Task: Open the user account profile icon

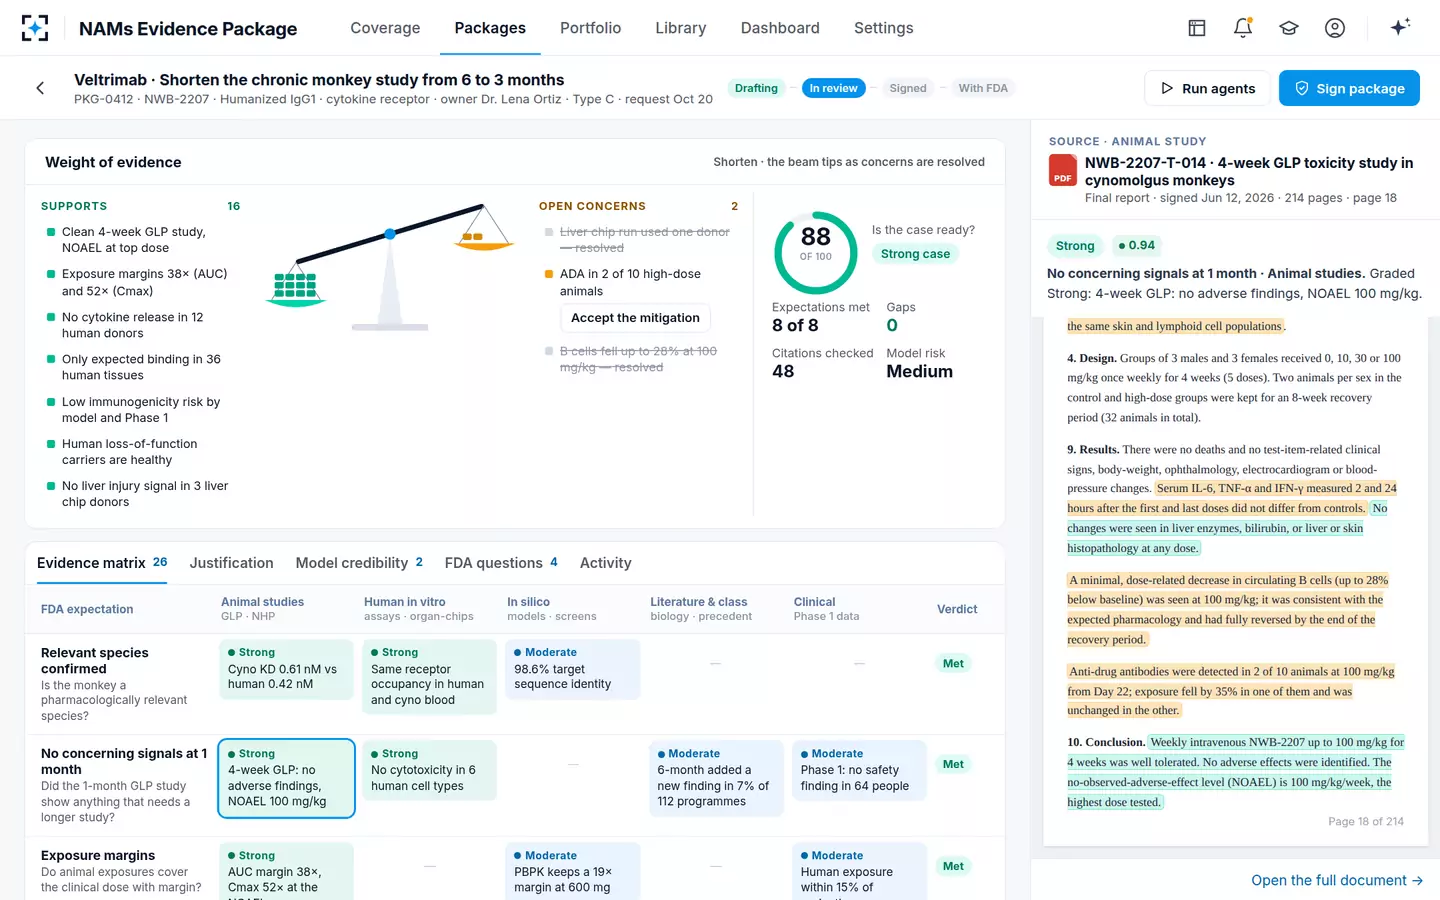Action: point(1335,28)
